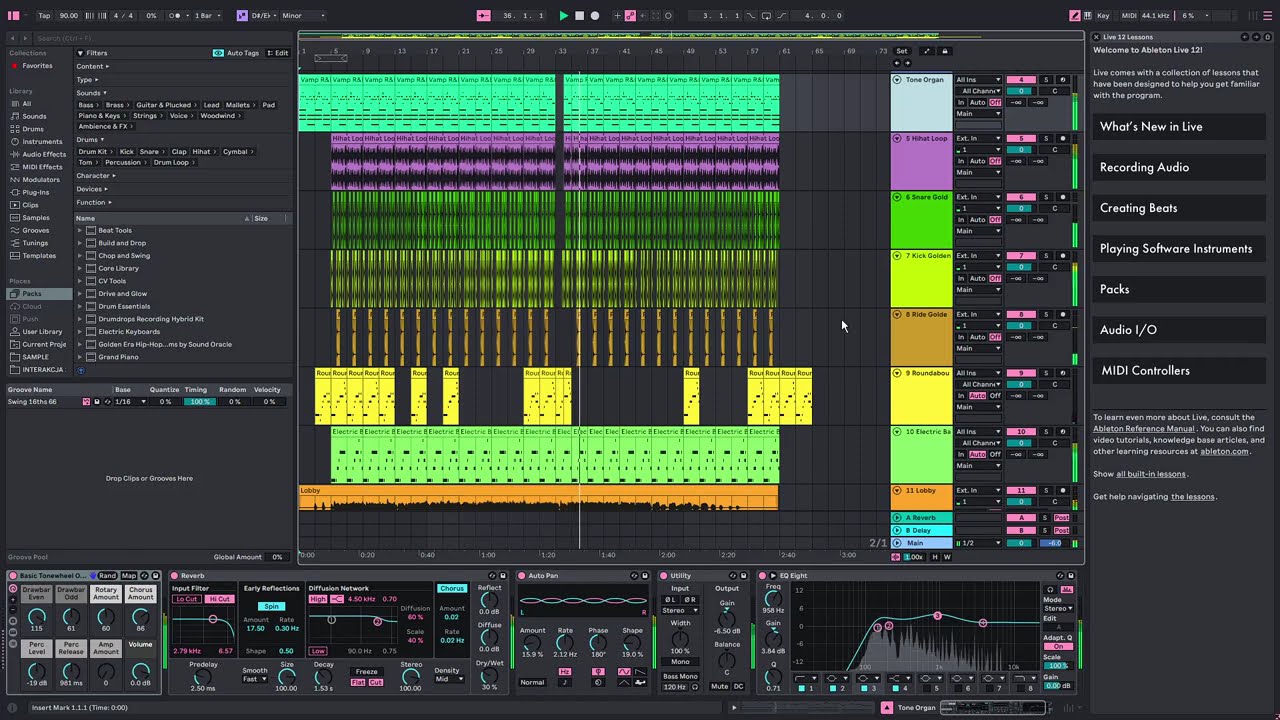Select the Piano & Keys filter tag

[x=103, y=116]
